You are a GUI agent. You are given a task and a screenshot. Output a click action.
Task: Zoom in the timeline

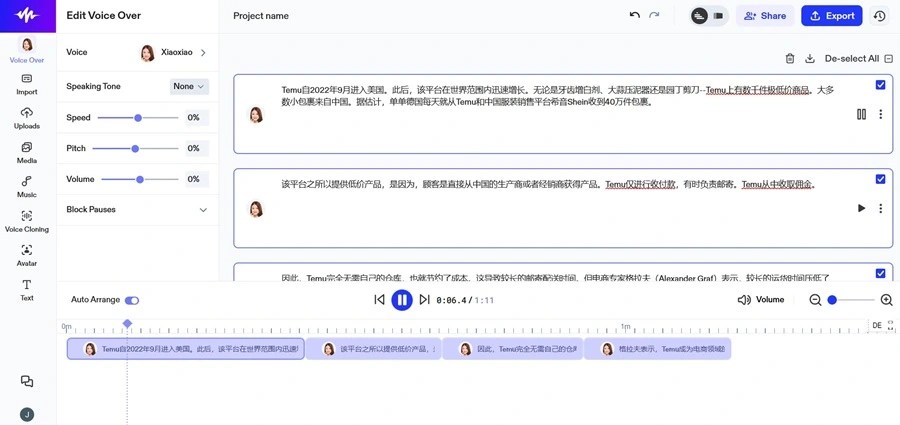click(x=886, y=300)
